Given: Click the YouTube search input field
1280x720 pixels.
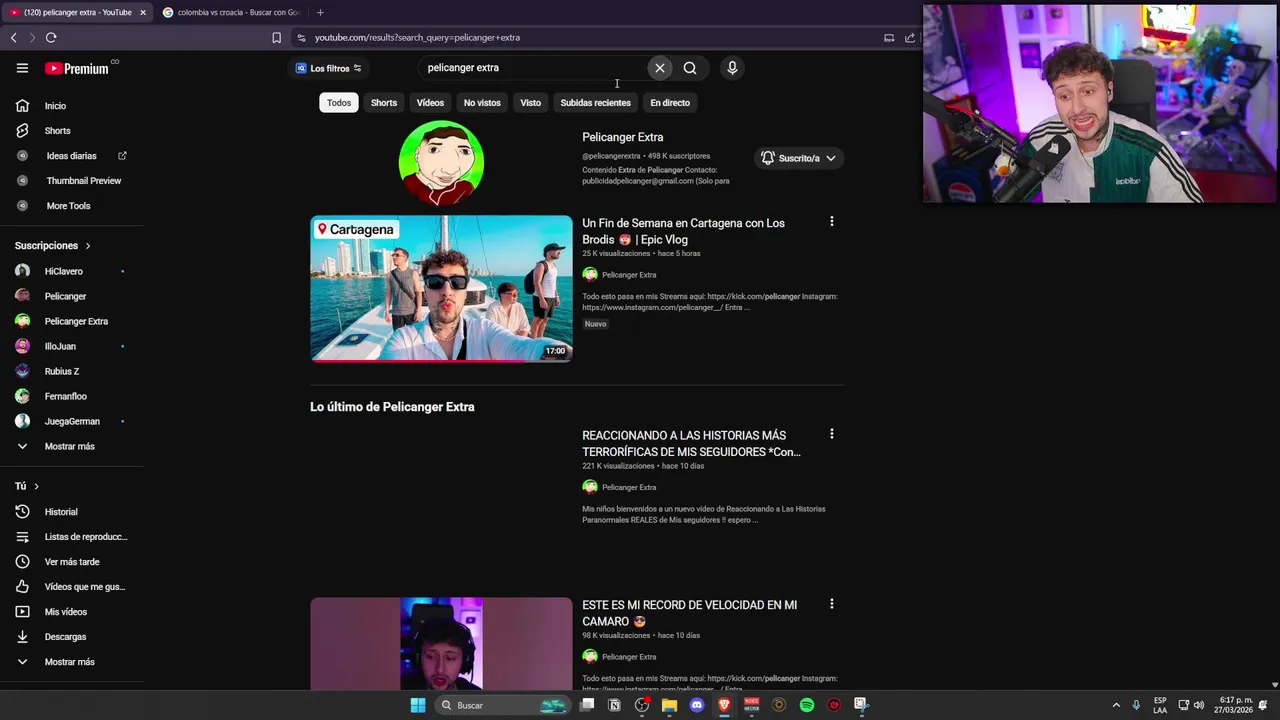Looking at the screenshot, I should coord(530,68).
